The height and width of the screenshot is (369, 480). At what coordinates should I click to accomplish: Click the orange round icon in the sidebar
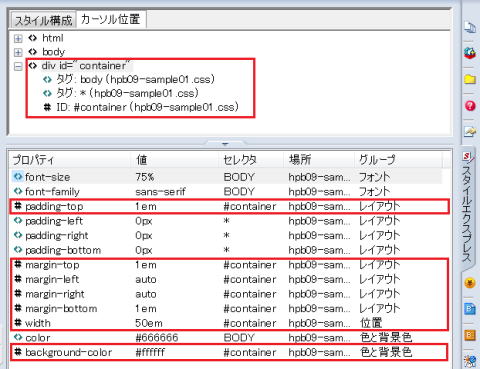[x=470, y=283]
